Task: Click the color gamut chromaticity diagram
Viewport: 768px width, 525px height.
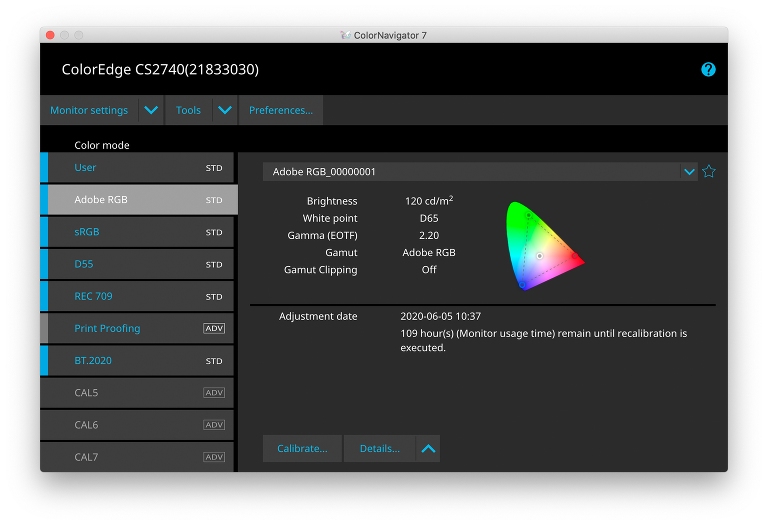Action: coord(544,245)
